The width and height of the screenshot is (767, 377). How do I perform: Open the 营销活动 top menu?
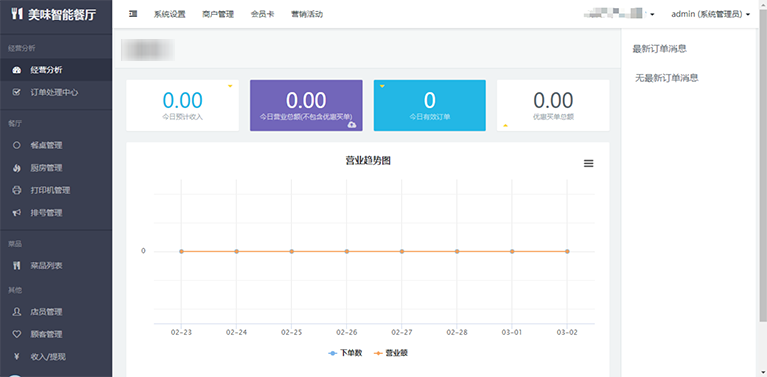coord(307,14)
